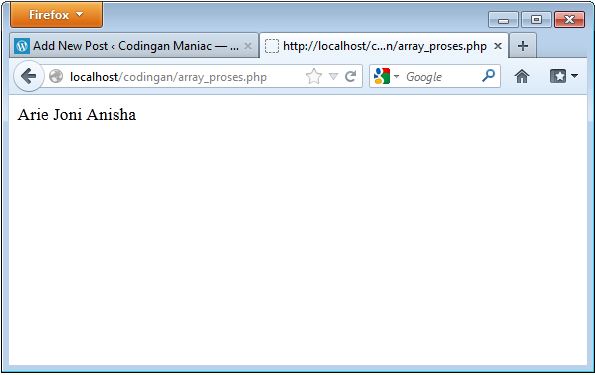Open the Google search engine selector

[x=386, y=76]
